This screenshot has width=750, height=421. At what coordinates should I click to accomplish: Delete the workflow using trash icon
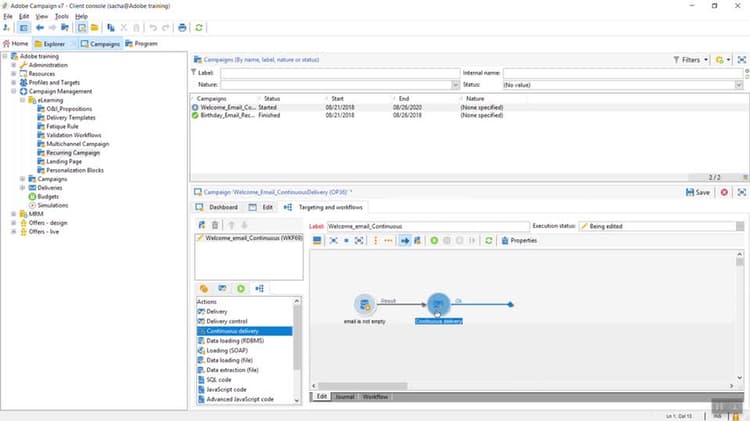coord(215,225)
